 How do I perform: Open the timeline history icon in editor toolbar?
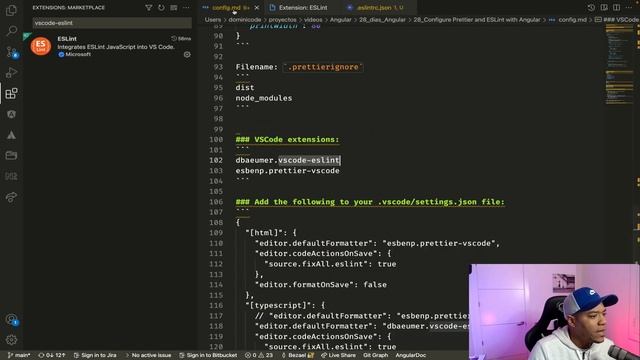591,8
